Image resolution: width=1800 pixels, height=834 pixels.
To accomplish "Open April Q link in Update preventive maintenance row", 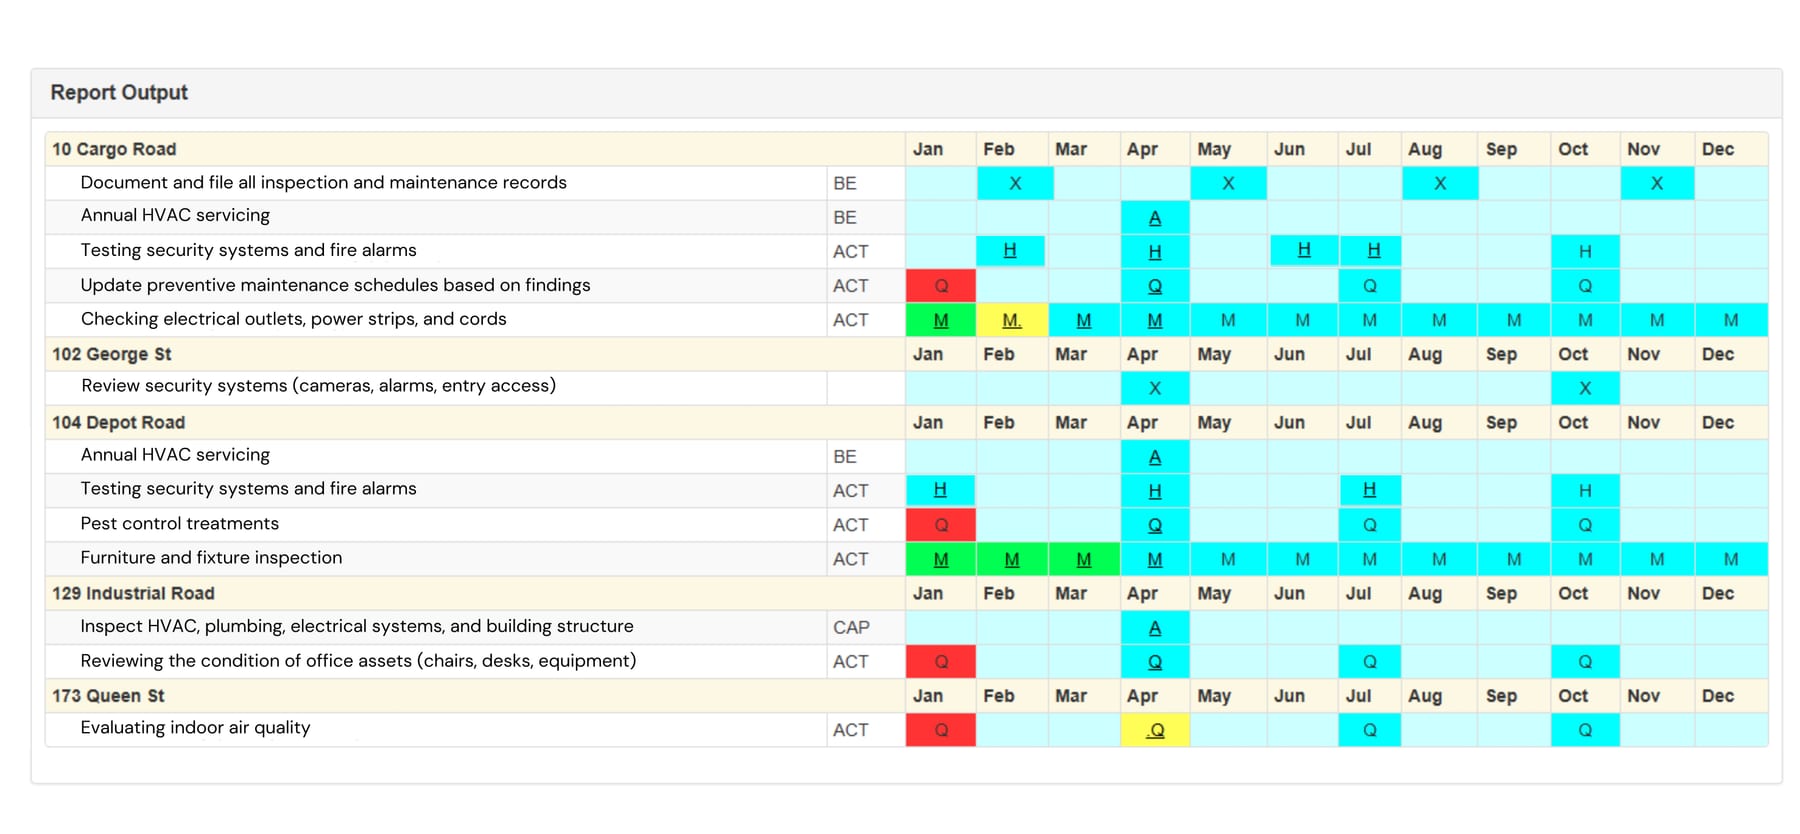I will (x=1155, y=286).
